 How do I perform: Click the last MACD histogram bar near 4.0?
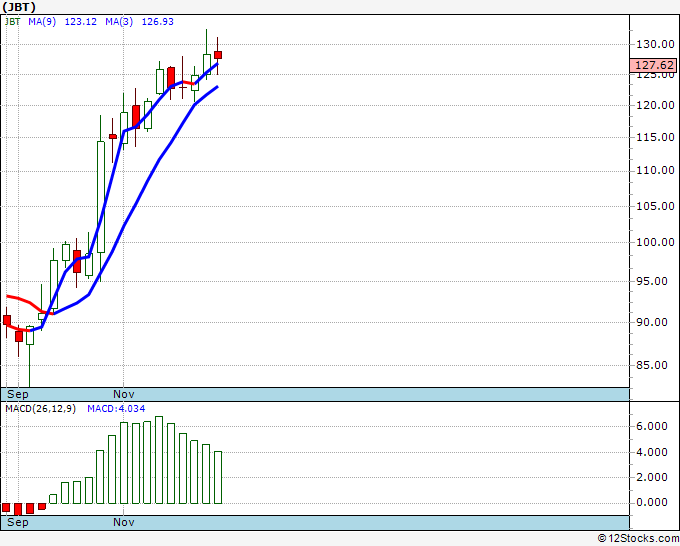coord(218,477)
